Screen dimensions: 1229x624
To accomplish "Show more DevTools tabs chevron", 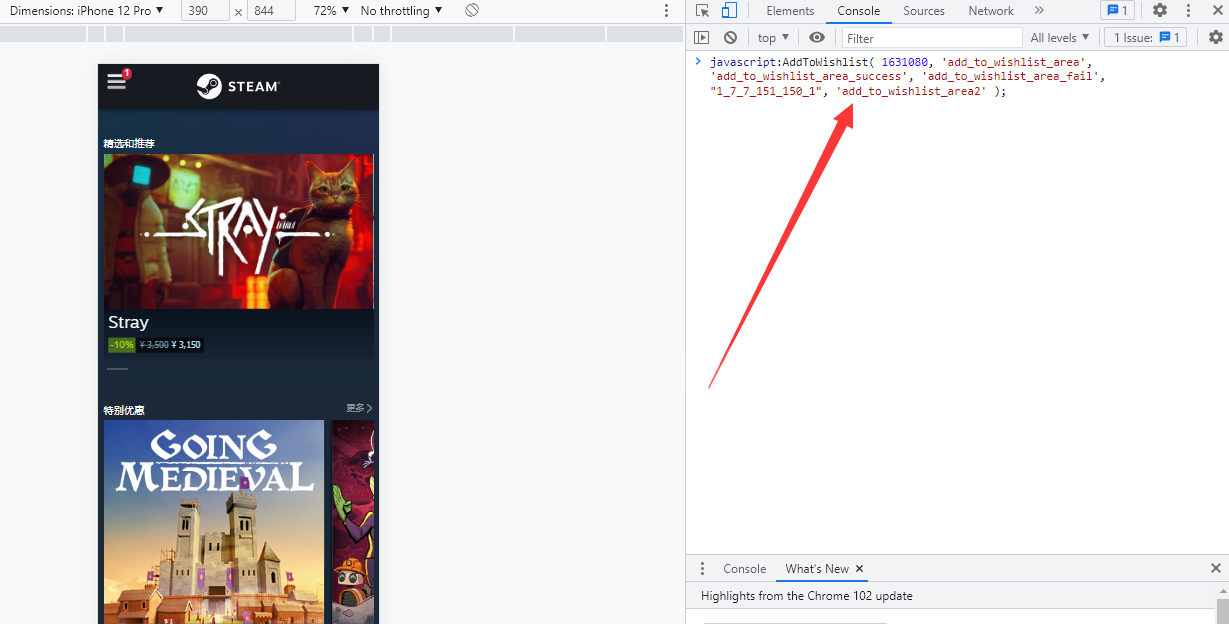I will [x=1039, y=10].
